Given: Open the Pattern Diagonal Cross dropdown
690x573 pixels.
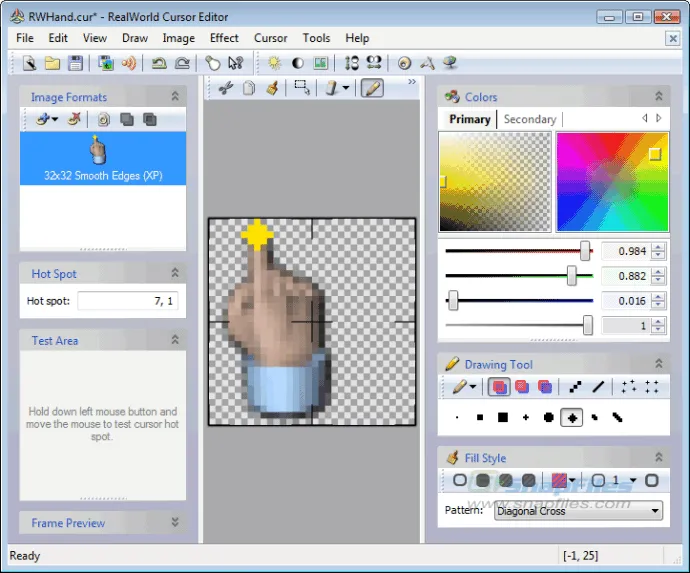Looking at the screenshot, I should pos(578,511).
